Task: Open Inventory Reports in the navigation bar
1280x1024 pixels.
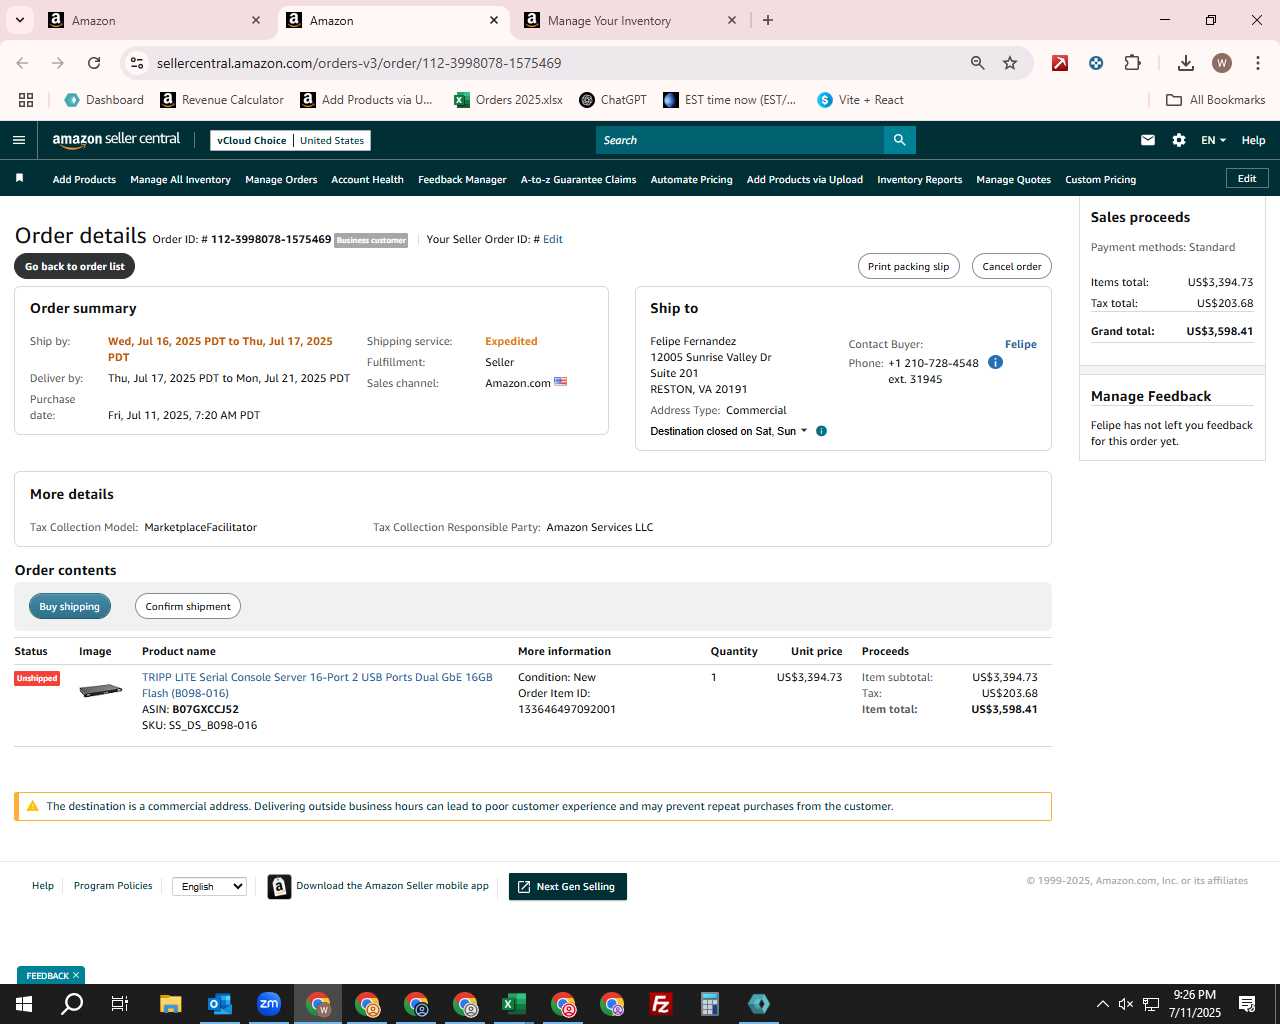Action: pos(919,180)
